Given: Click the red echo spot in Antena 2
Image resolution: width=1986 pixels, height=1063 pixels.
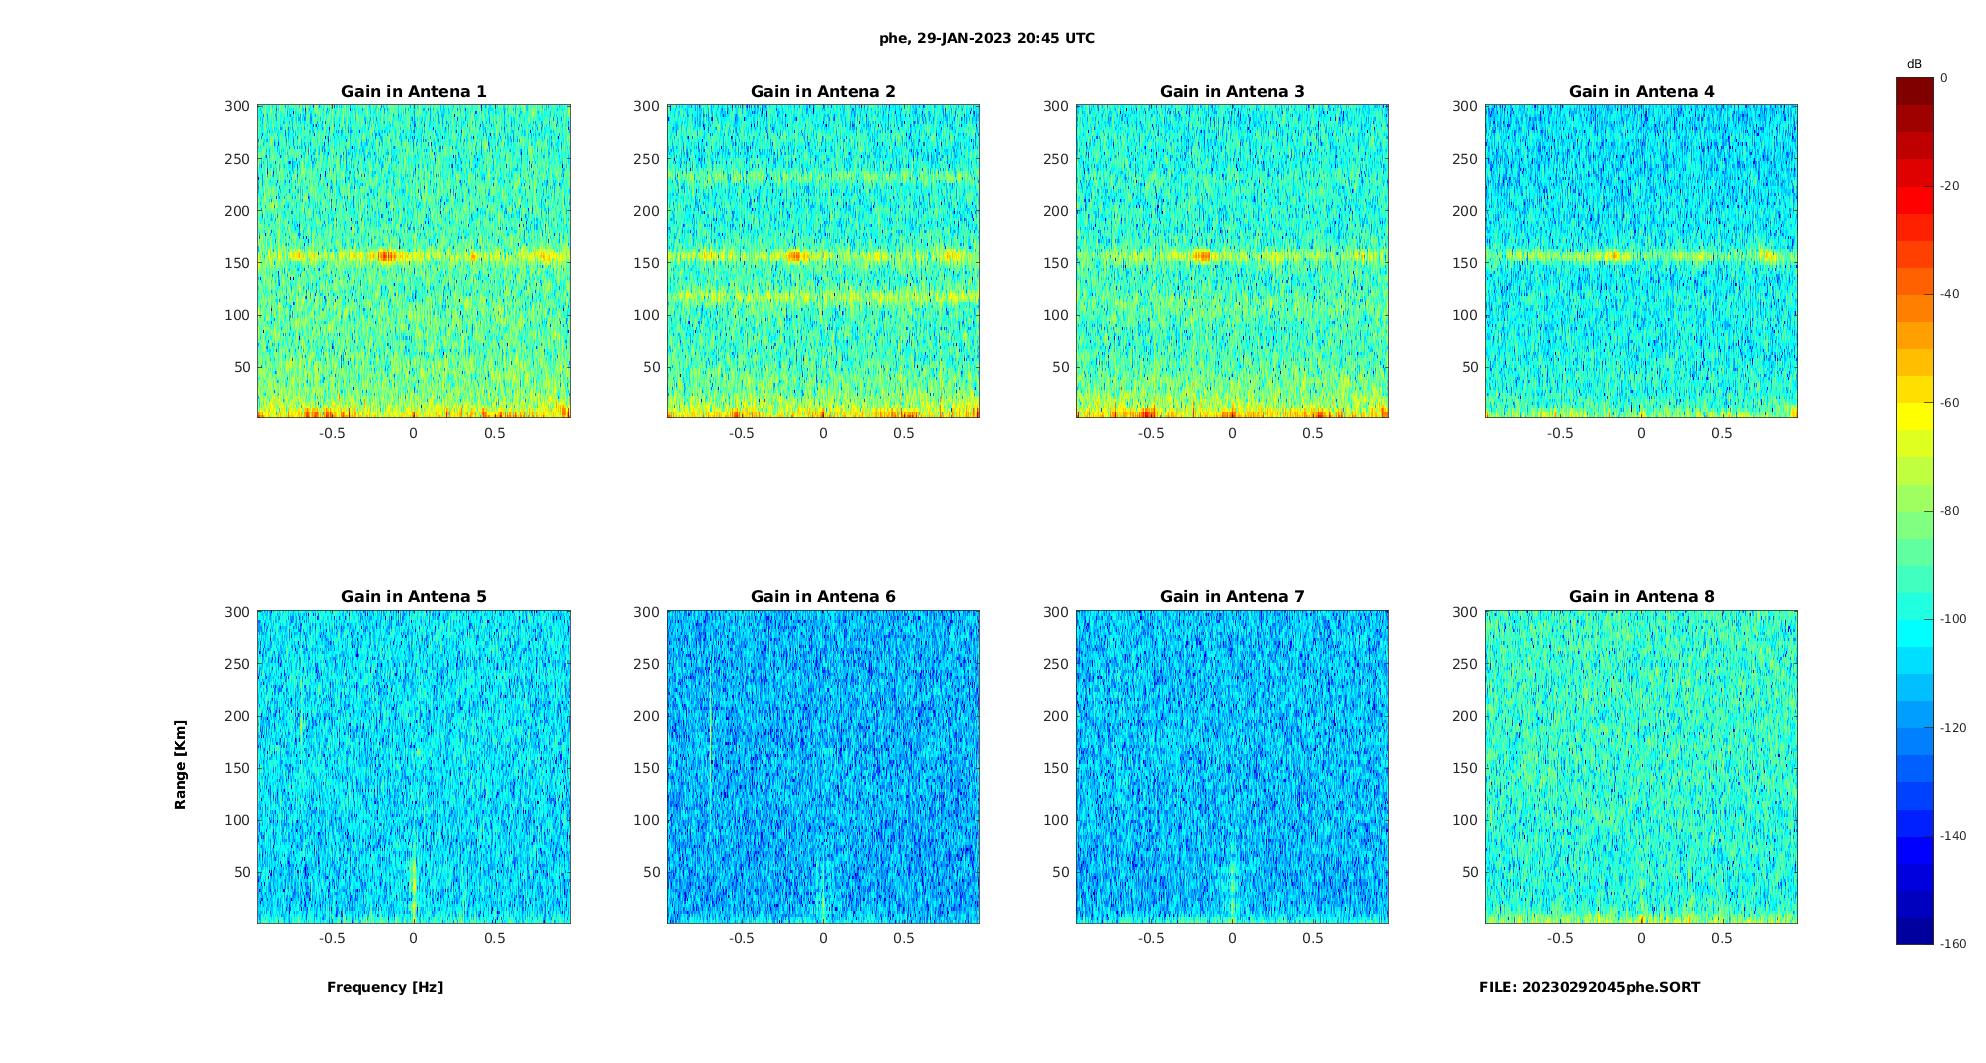Looking at the screenshot, I should pos(796,256).
